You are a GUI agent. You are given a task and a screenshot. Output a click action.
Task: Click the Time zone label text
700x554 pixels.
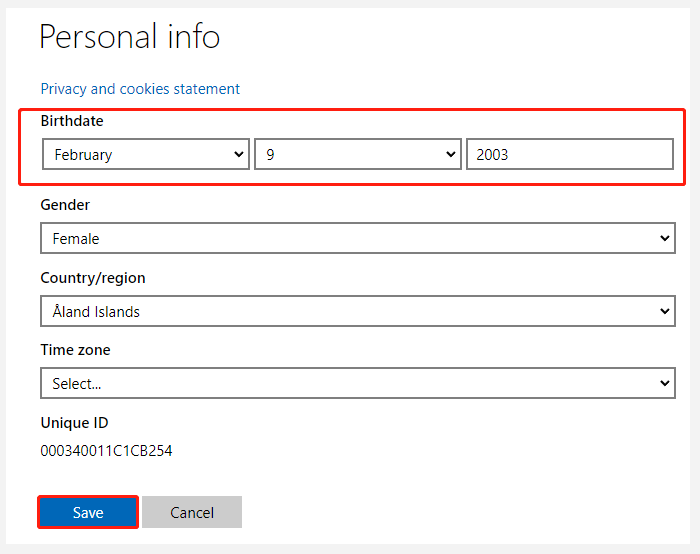click(x=75, y=350)
